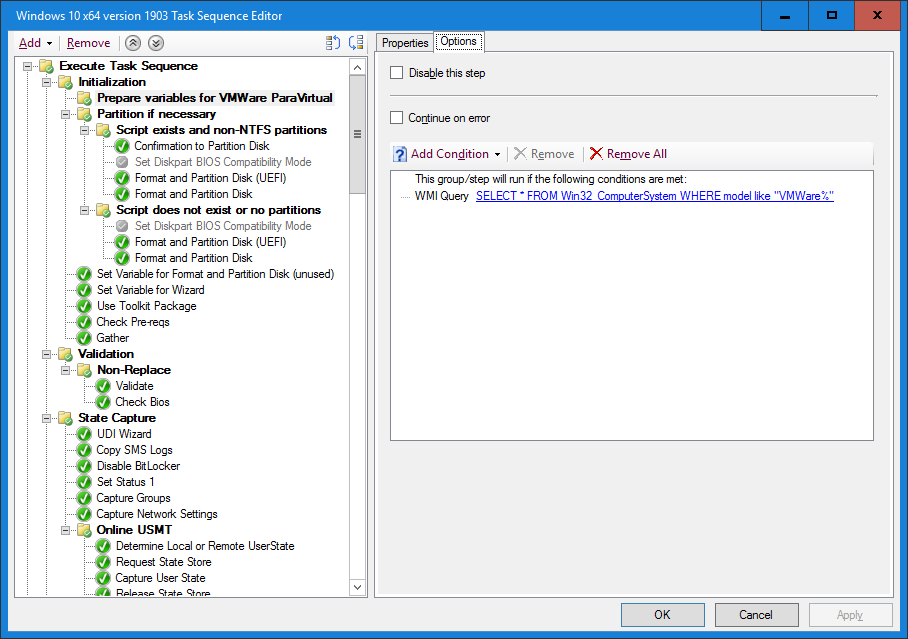This screenshot has width=908, height=639.
Task: Collapse the Execute Task Sequence root node
Action: pyautogui.click(x=27, y=66)
